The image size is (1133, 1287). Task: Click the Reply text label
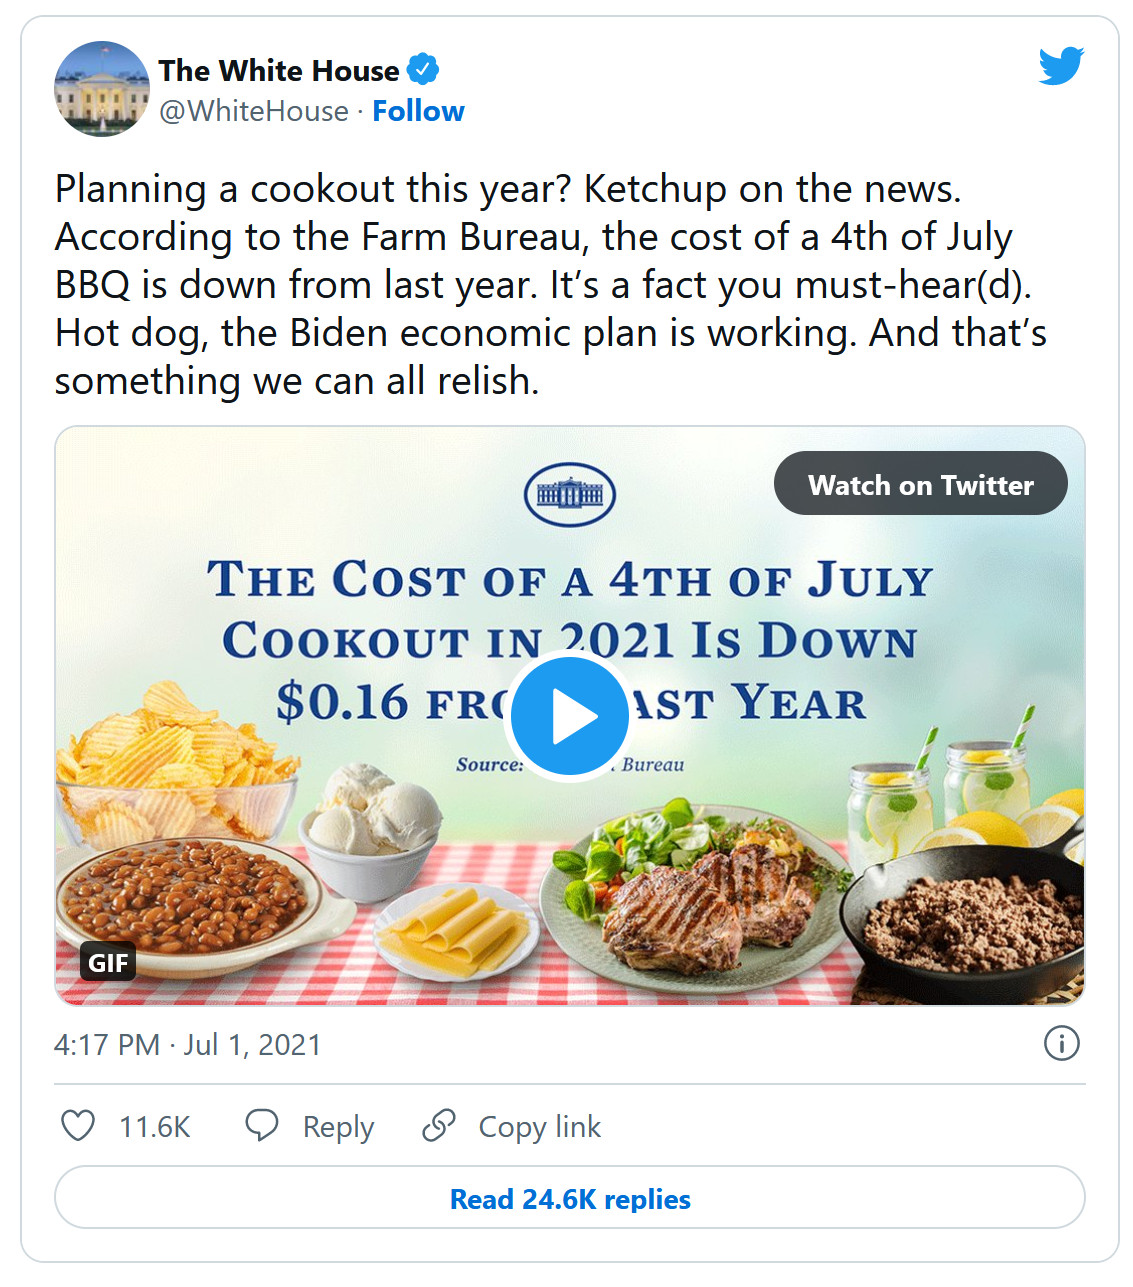pos(338,1127)
